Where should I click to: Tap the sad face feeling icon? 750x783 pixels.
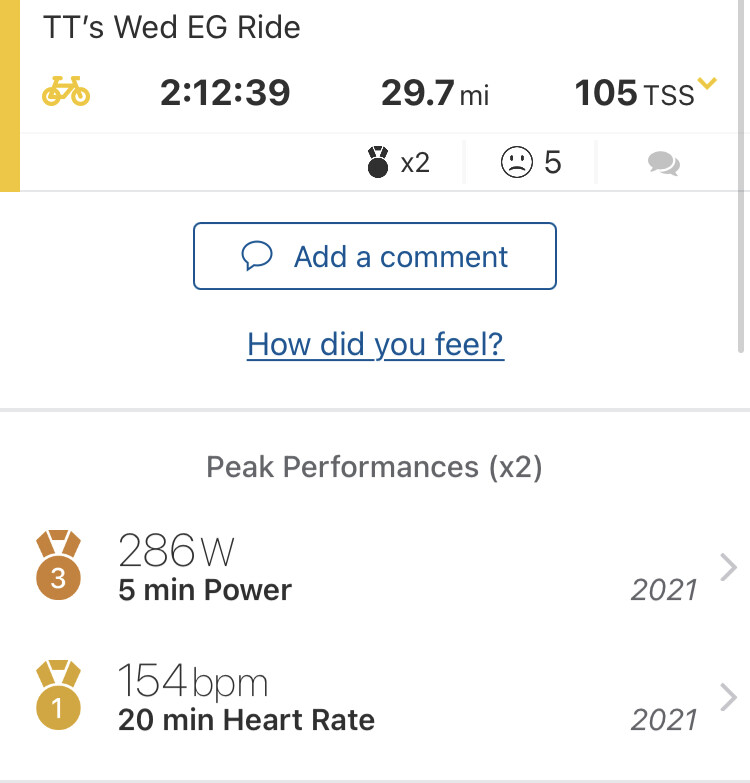tap(516, 162)
